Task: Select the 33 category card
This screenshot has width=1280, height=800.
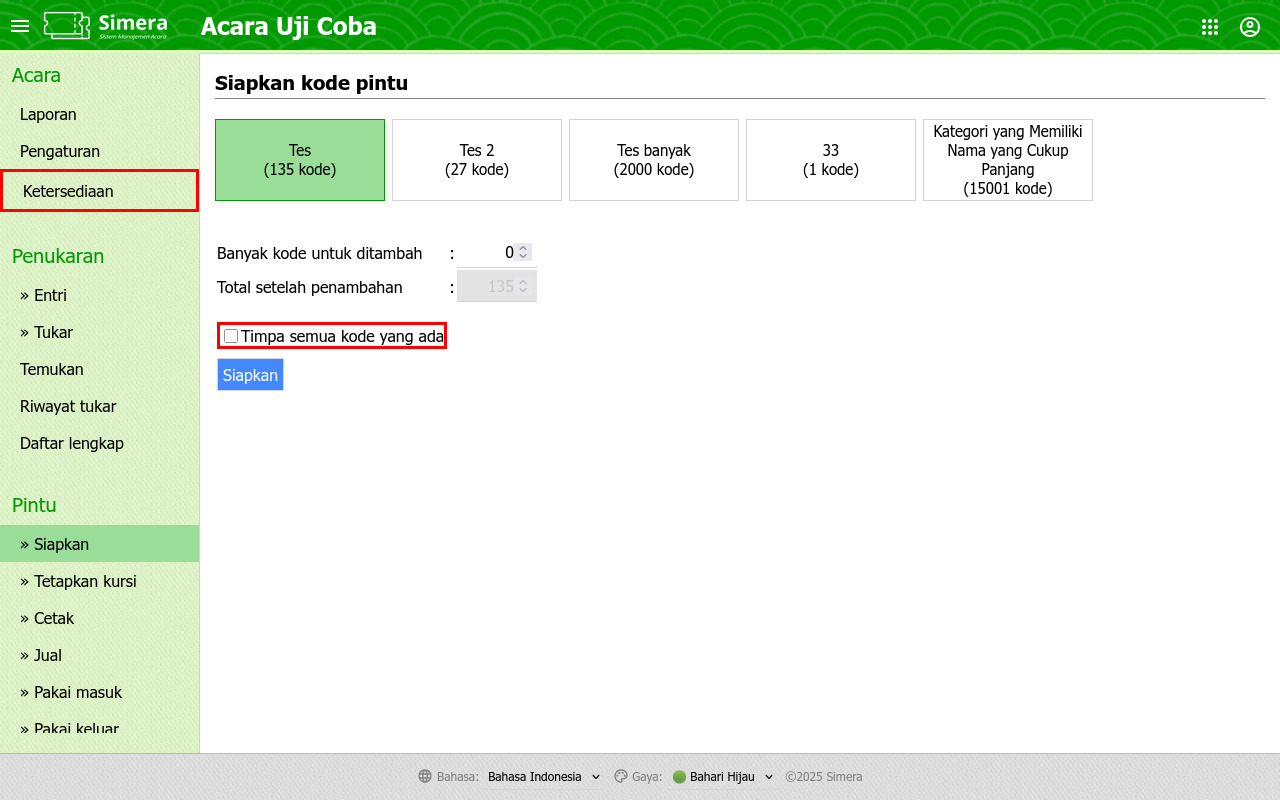Action: tap(831, 160)
